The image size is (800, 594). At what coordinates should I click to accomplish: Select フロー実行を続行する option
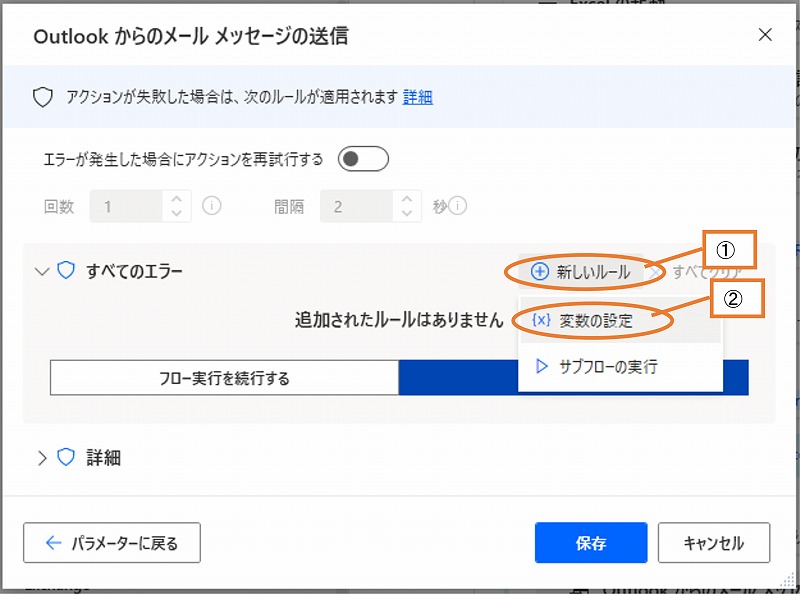coord(224,378)
